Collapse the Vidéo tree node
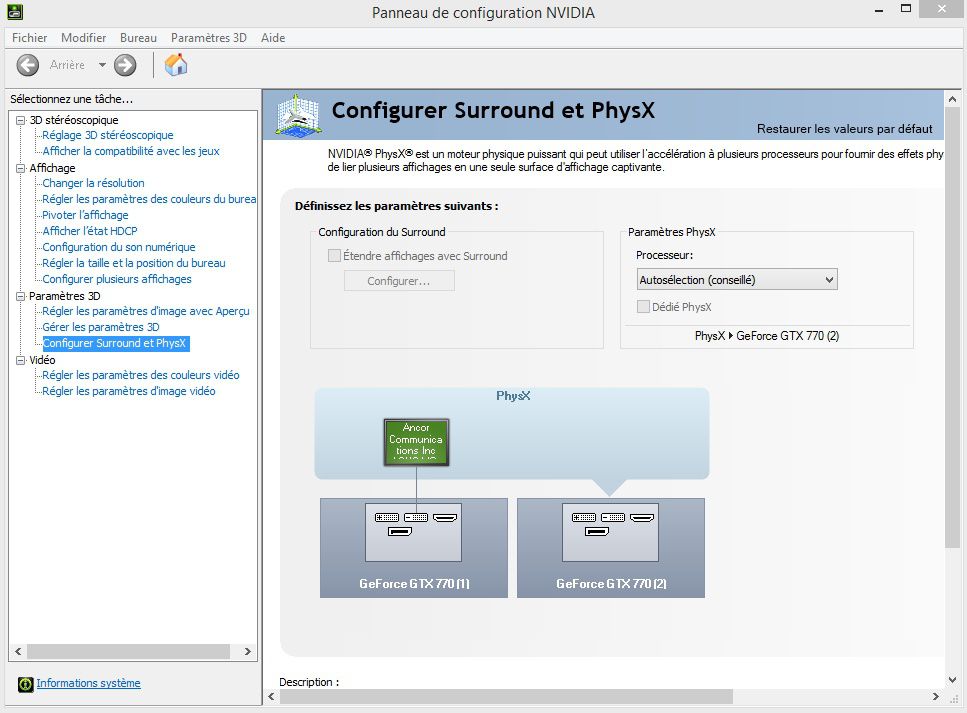This screenshot has height=713, width=967. point(21,360)
